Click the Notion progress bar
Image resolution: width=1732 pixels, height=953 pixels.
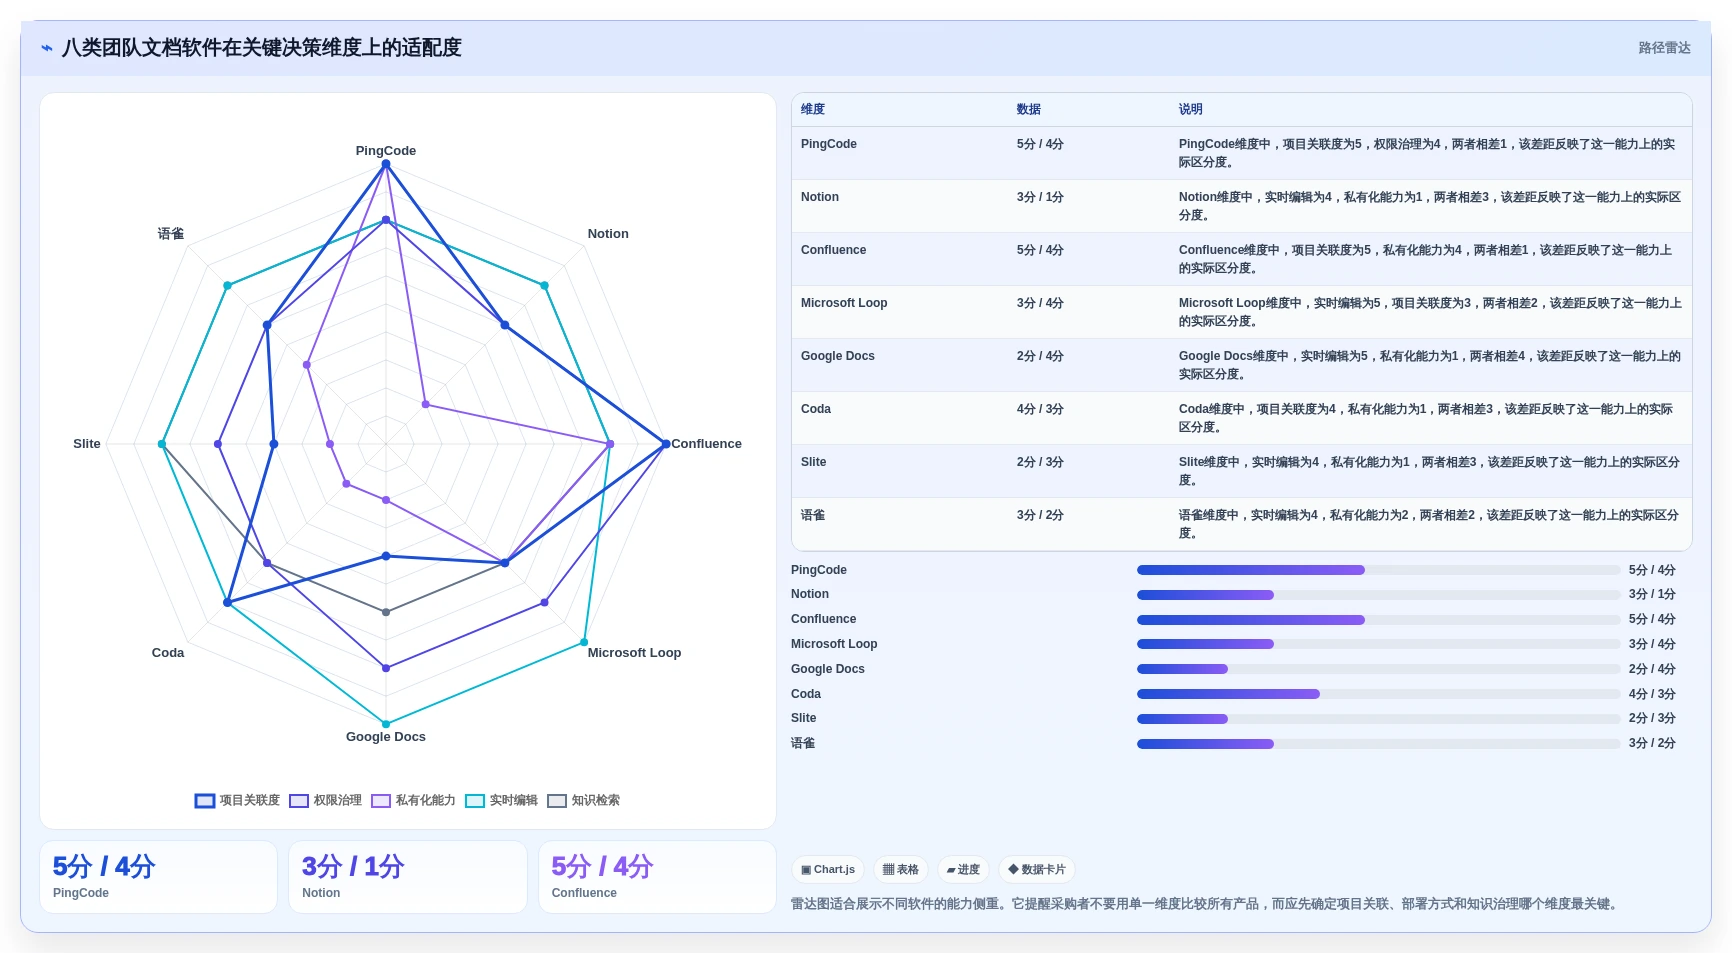[x=1378, y=595]
